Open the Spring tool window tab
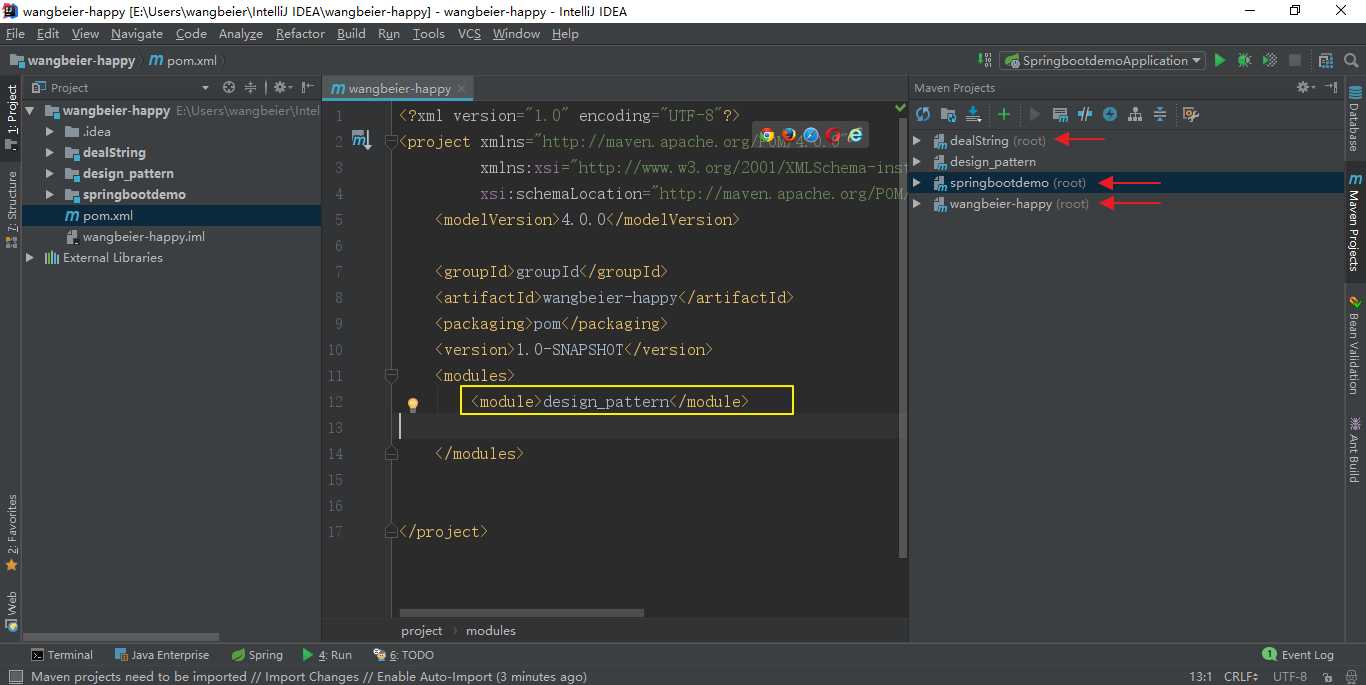 pos(257,655)
